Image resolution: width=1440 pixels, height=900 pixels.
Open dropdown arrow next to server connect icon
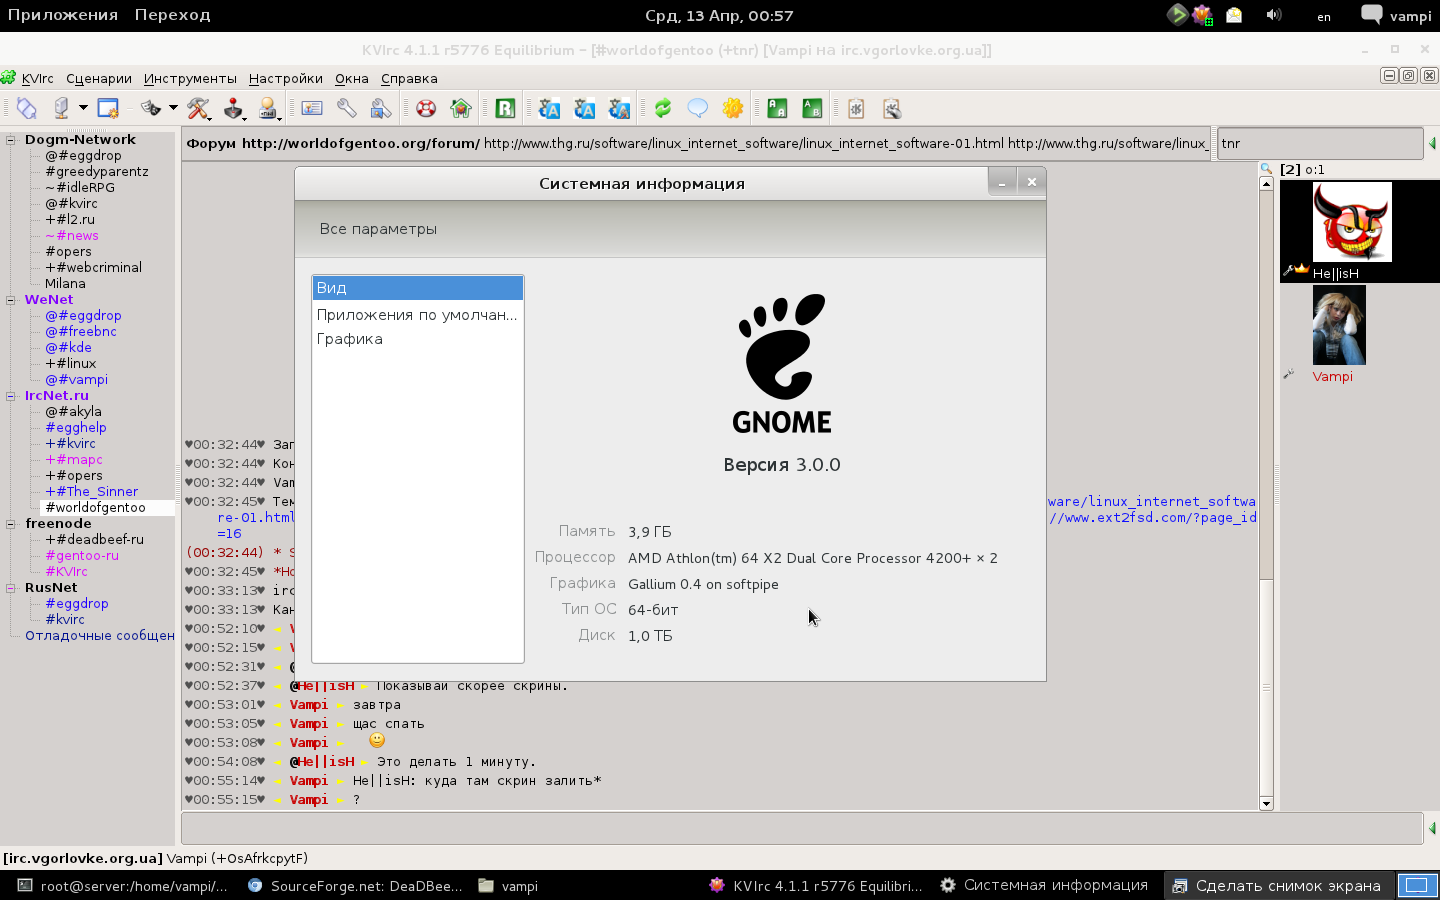83,108
